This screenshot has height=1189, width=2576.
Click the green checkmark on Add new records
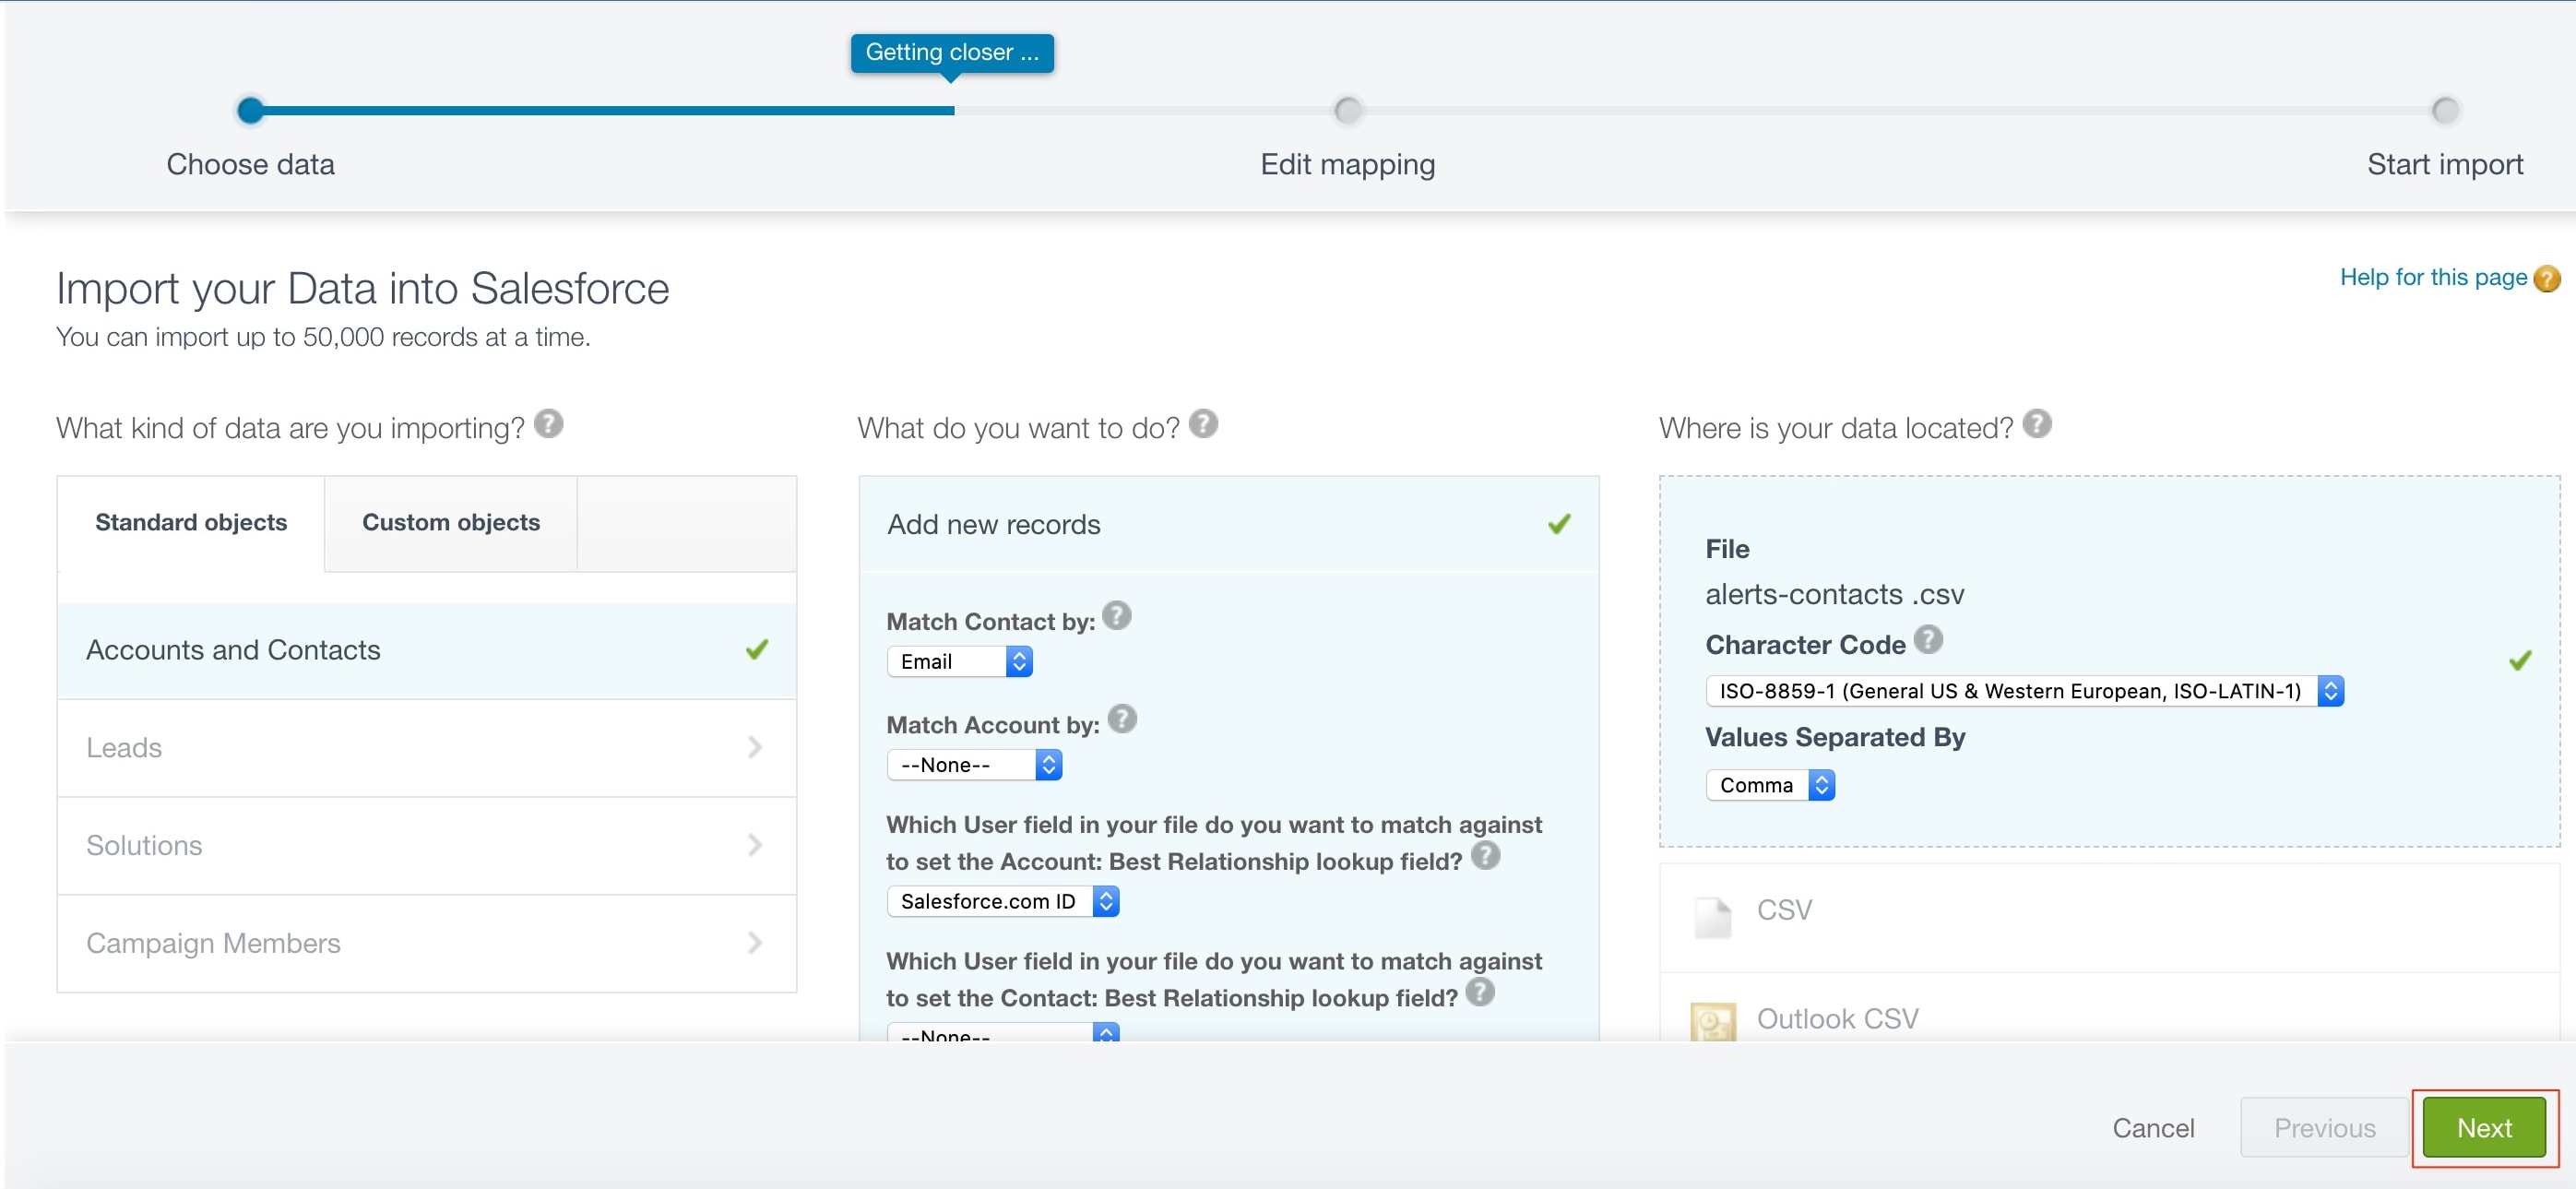pyautogui.click(x=1559, y=524)
